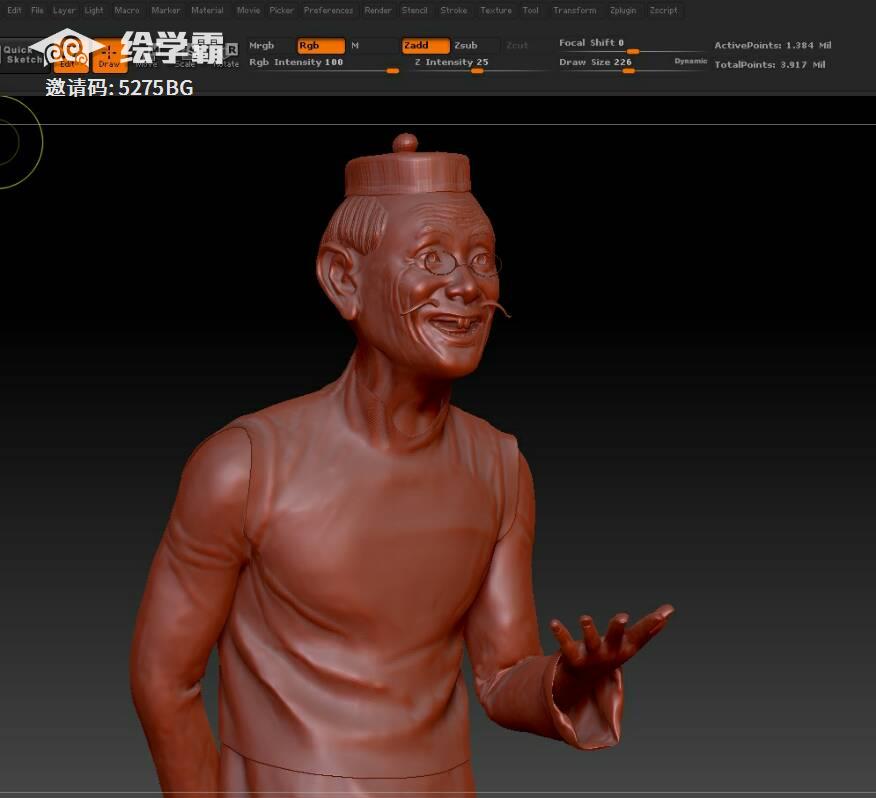Click the TotalPoints 3.917 Mil readout

(770, 65)
